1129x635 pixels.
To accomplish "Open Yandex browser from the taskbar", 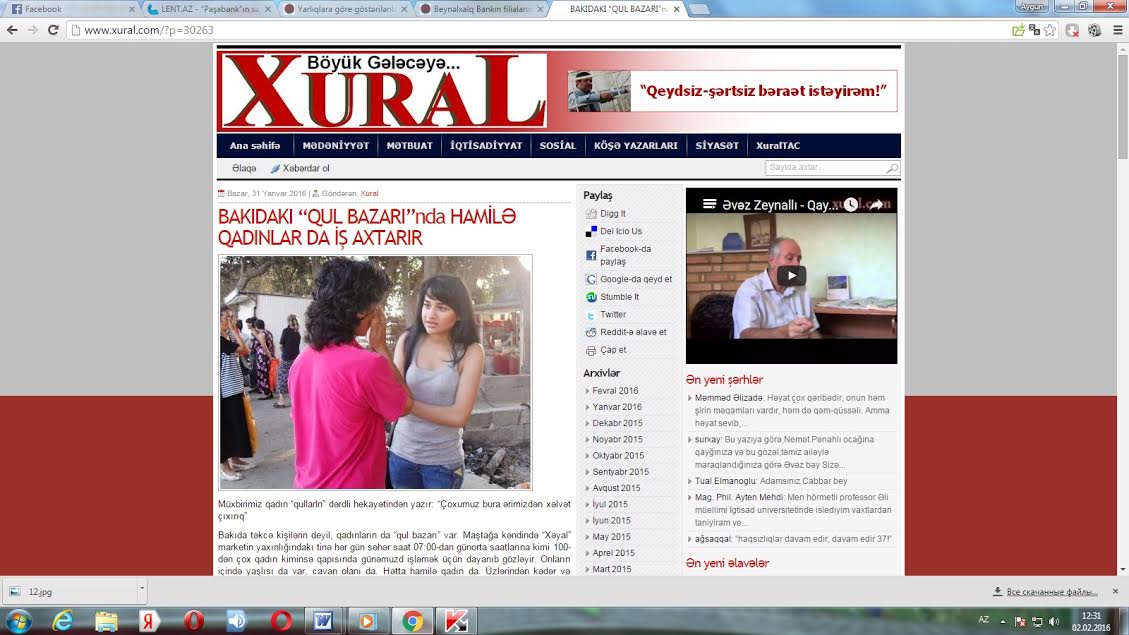I will [149, 621].
